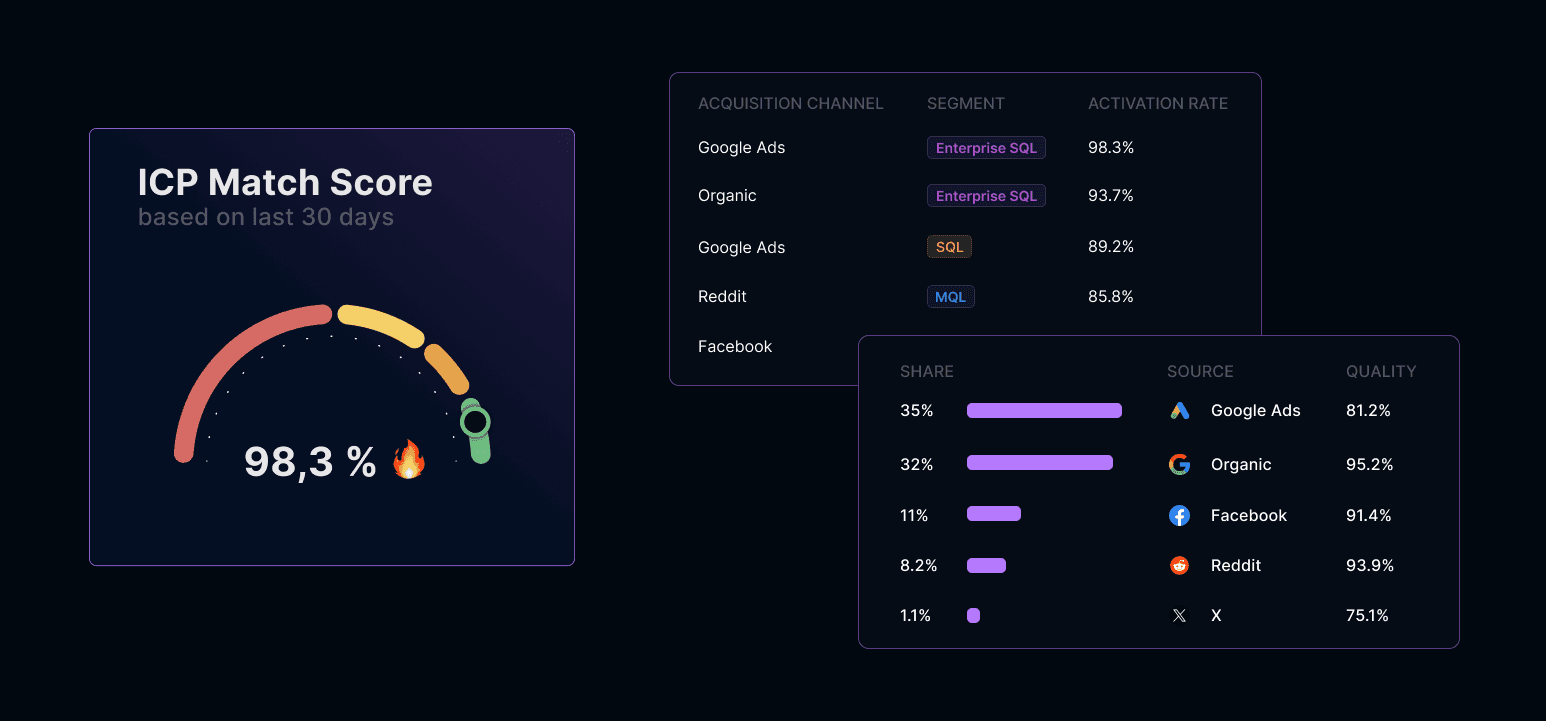Click the Google Ads logo in the Source column

tap(1180, 411)
